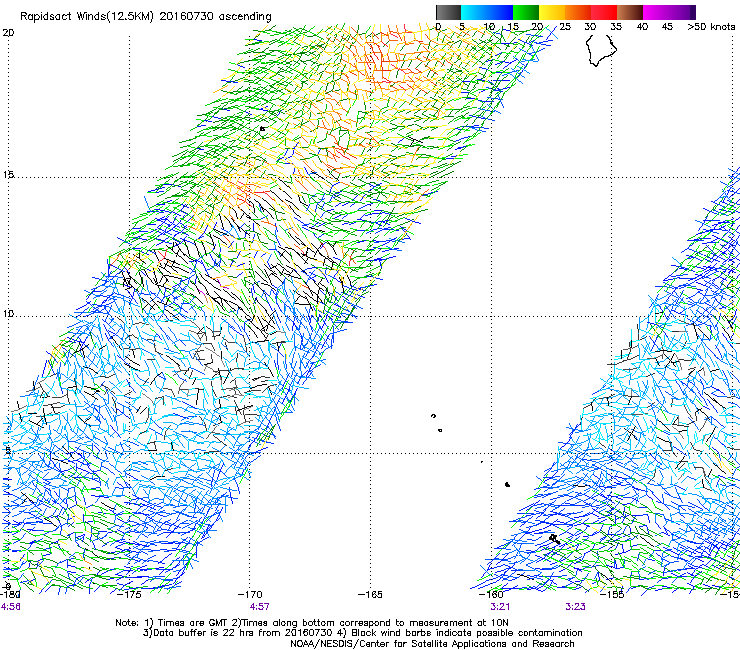Select the orange 25-30 knots legend segment
740x650 pixels.
click(x=578, y=12)
